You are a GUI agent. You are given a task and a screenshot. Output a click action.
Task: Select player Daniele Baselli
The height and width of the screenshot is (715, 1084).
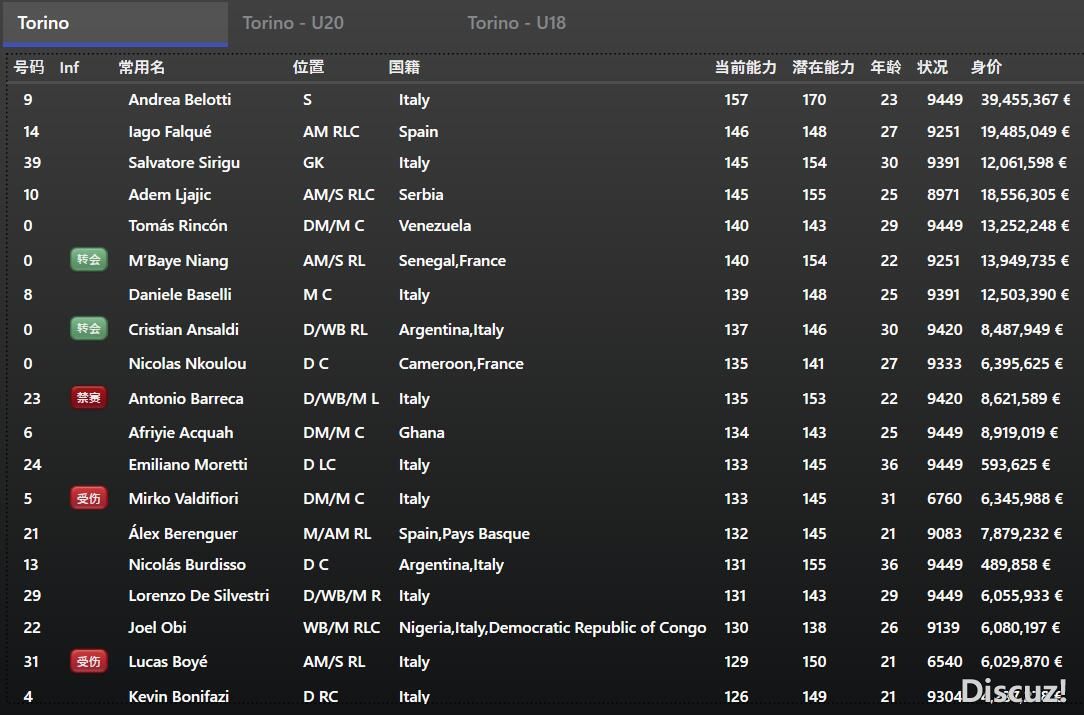[180, 295]
